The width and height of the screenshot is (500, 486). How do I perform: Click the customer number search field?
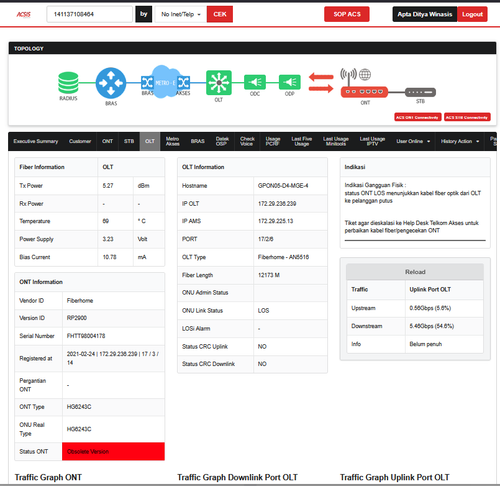coord(89,14)
